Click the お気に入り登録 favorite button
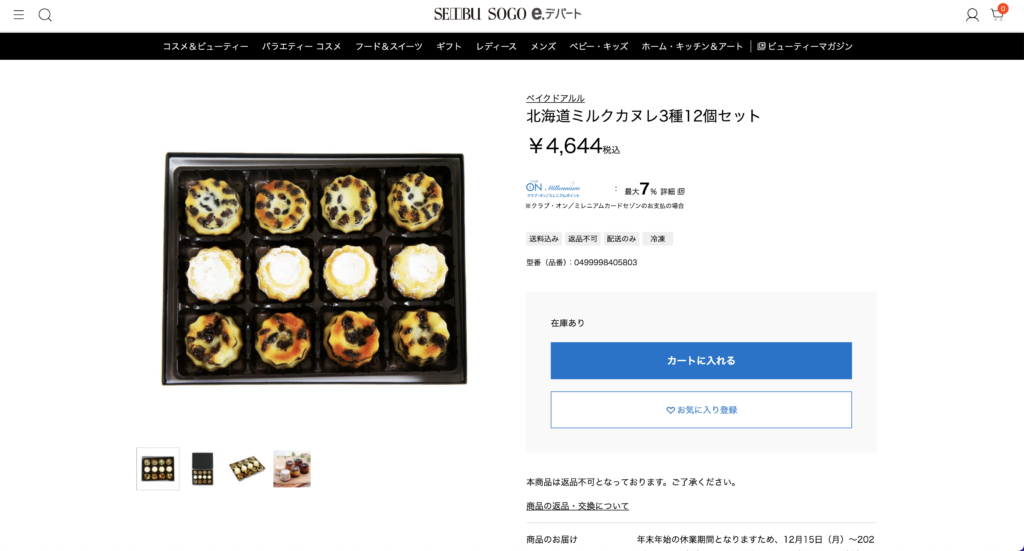Viewport: 1024px width, 551px height. click(x=701, y=410)
